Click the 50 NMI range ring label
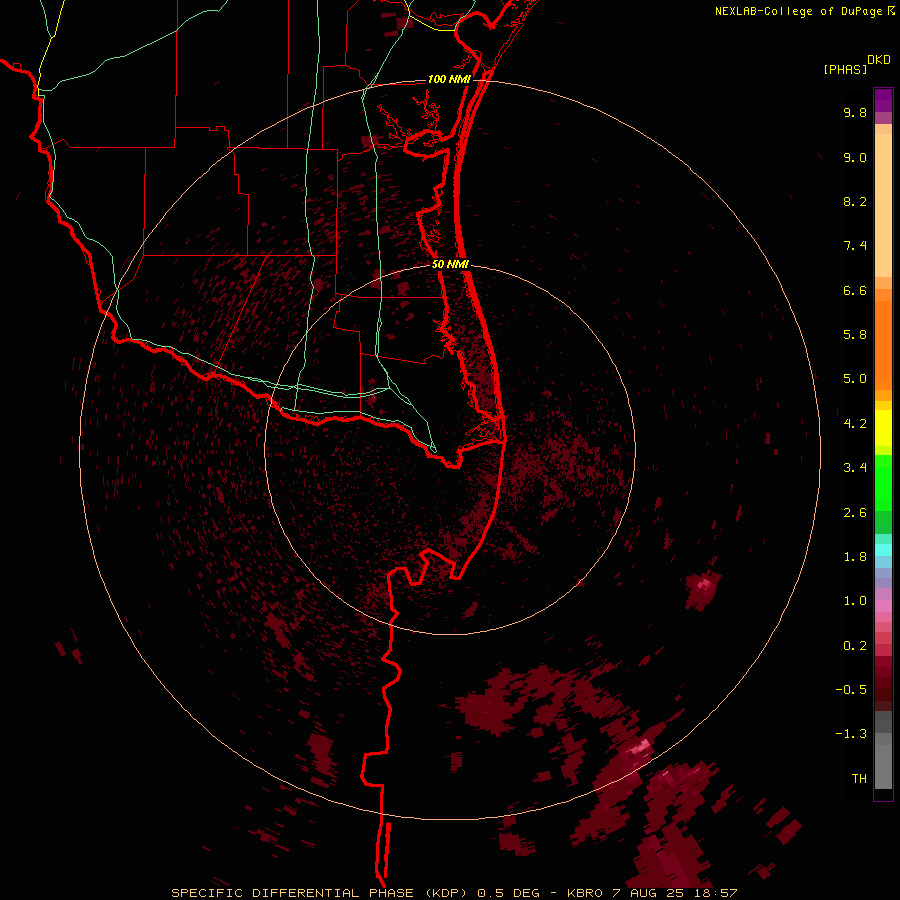This screenshot has height=900, width=900. 450,265
